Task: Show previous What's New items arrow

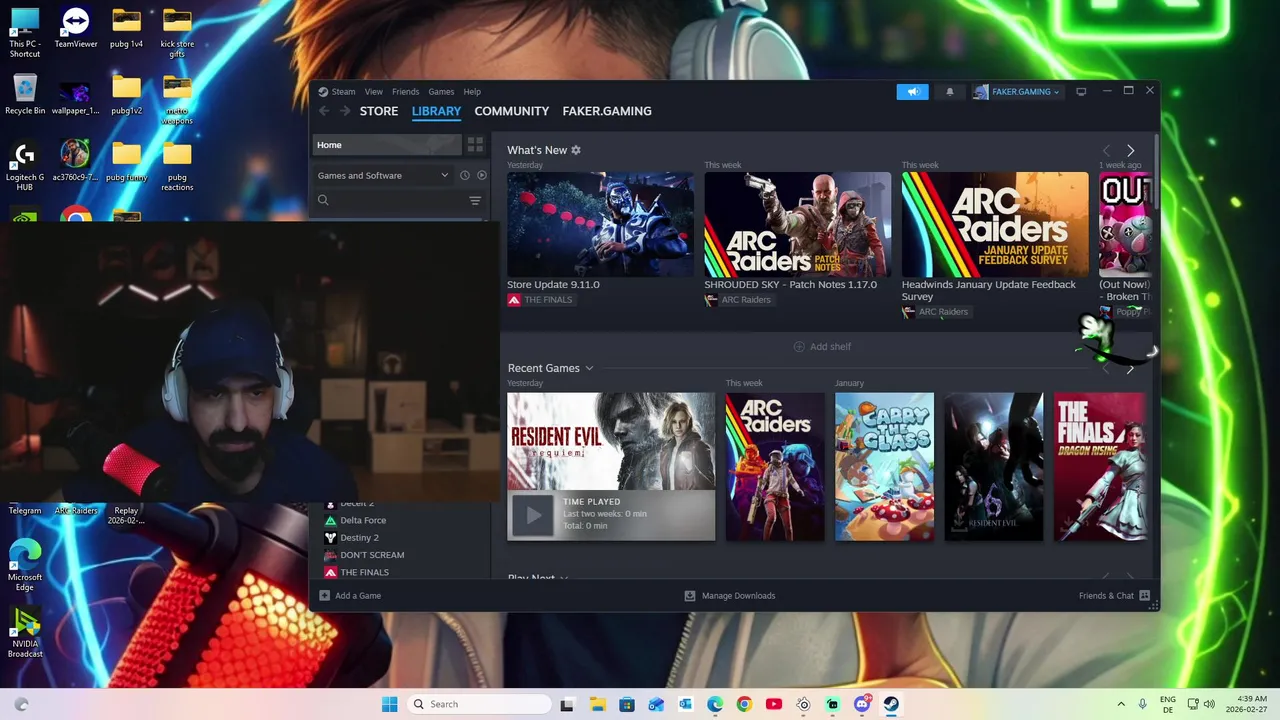Action: (x=1105, y=151)
